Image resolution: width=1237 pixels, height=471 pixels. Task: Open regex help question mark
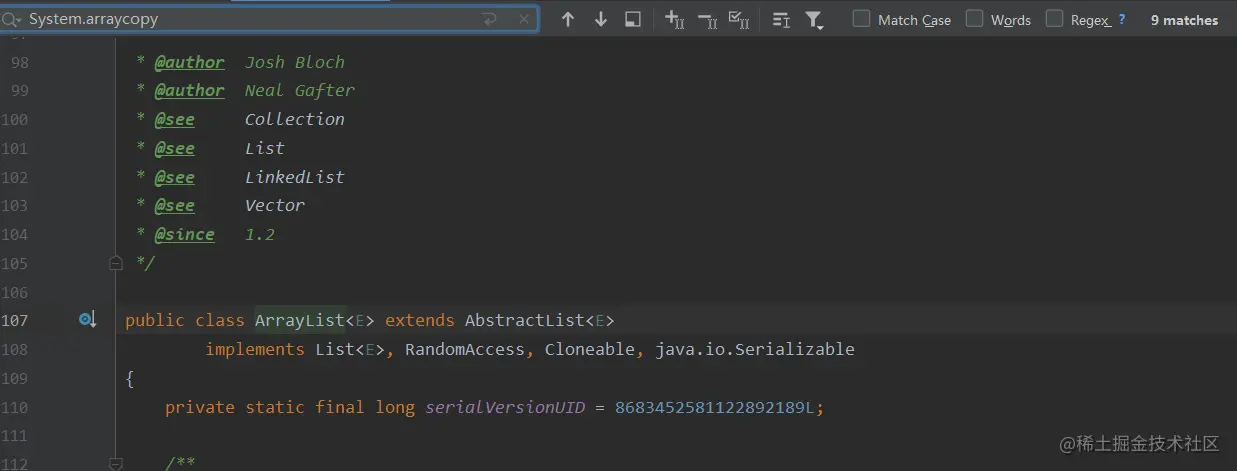1122,19
